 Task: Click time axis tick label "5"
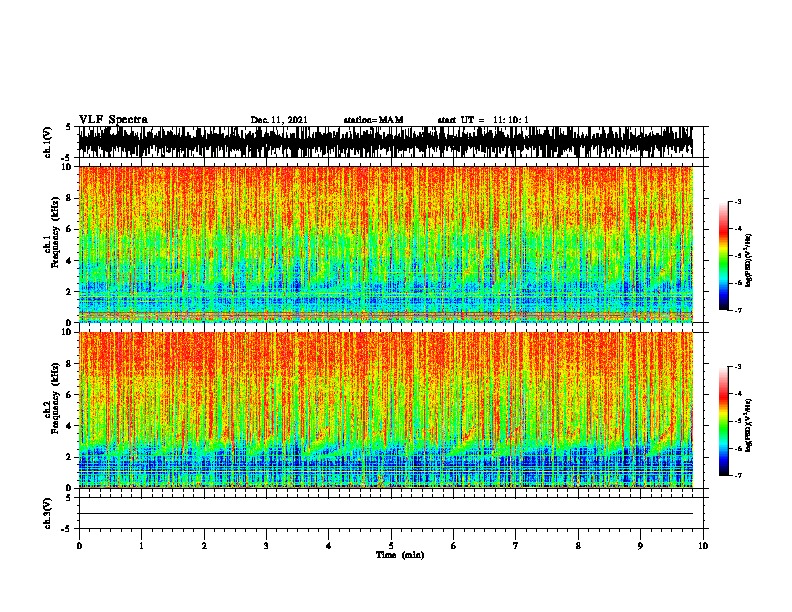pos(391,546)
